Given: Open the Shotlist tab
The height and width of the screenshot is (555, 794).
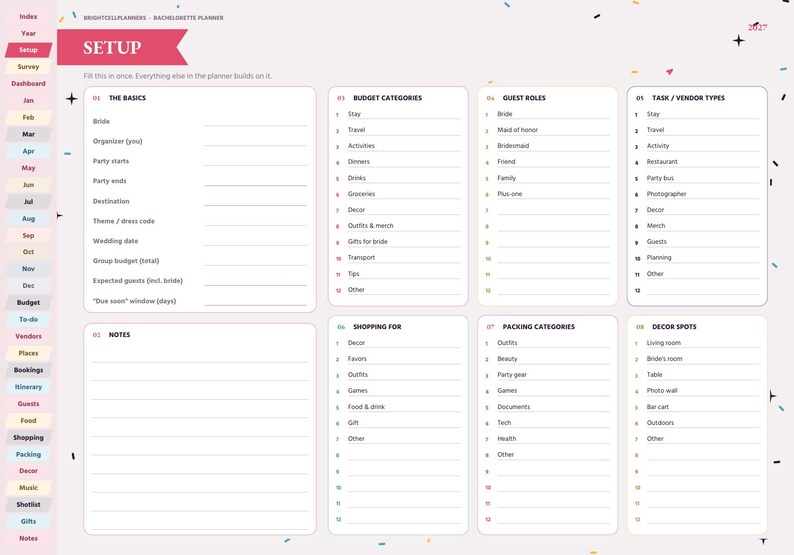Looking at the screenshot, I should 28,504.
